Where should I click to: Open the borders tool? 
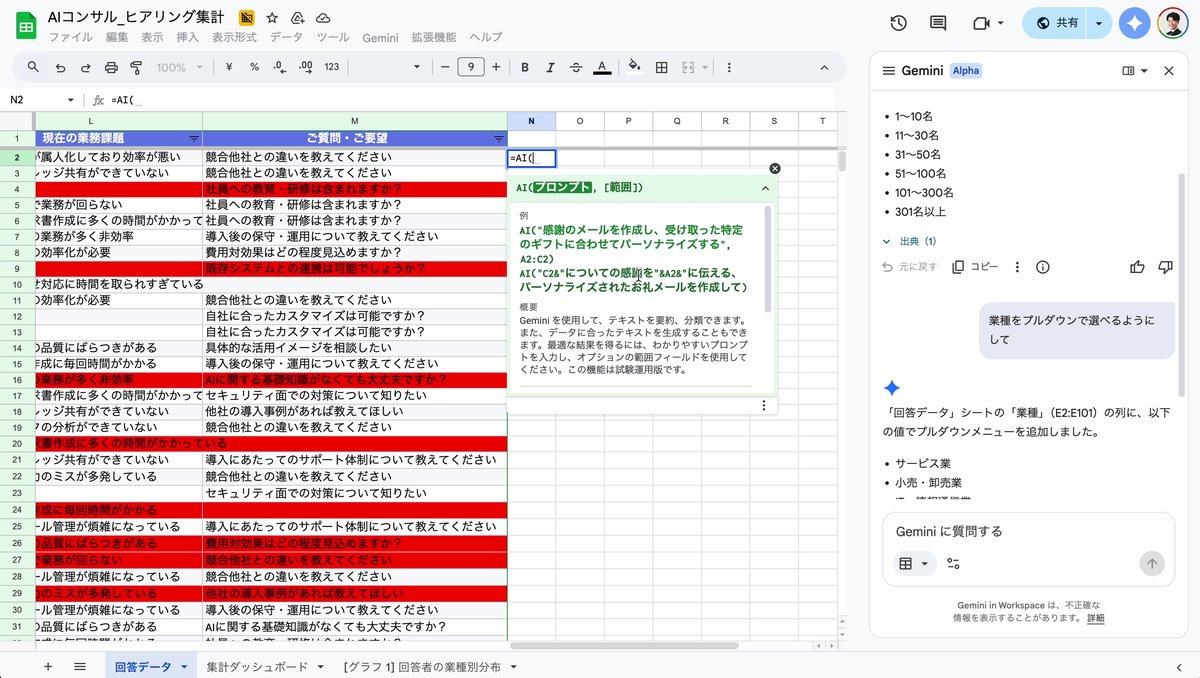tap(662, 67)
